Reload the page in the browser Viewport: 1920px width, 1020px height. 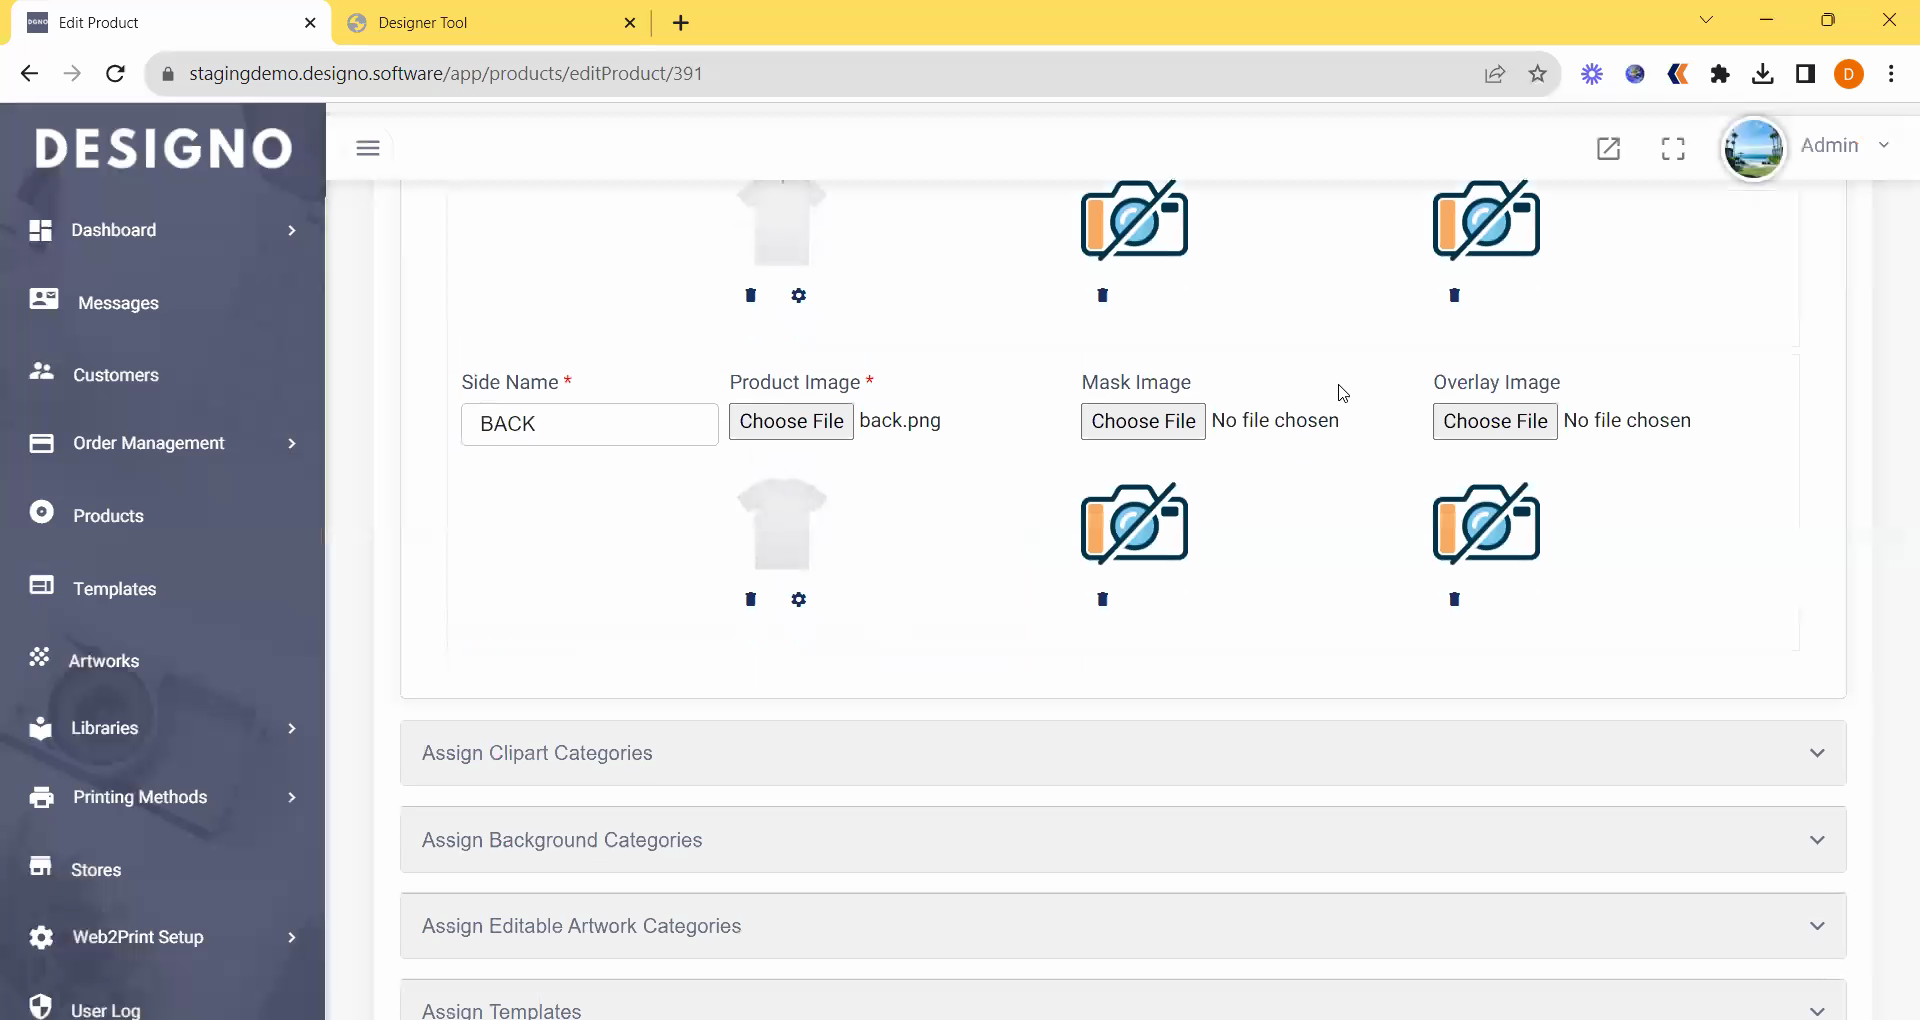coord(115,74)
